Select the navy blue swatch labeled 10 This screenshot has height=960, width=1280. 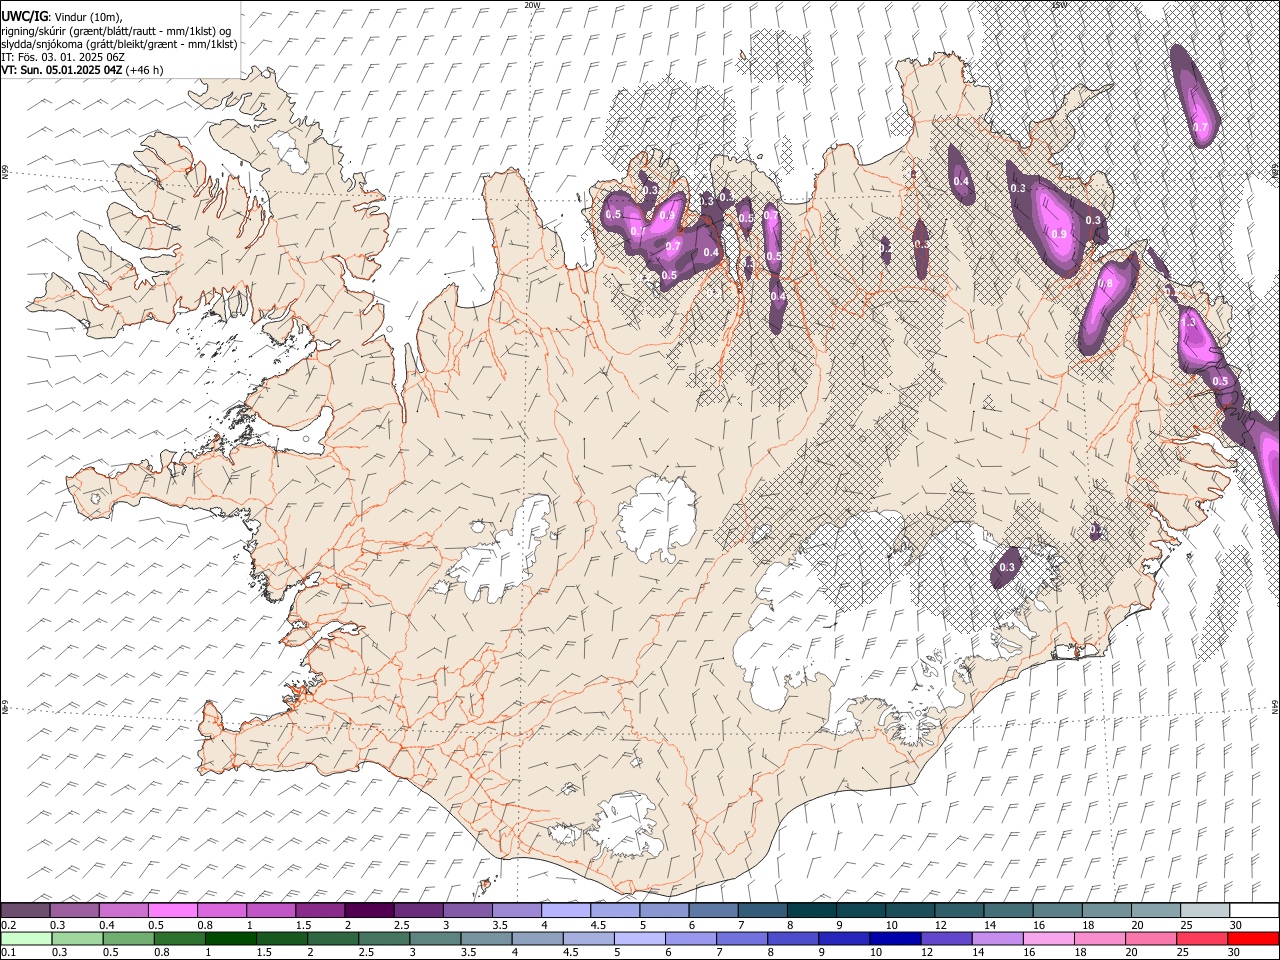pyautogui.click(x=894, y=938)
